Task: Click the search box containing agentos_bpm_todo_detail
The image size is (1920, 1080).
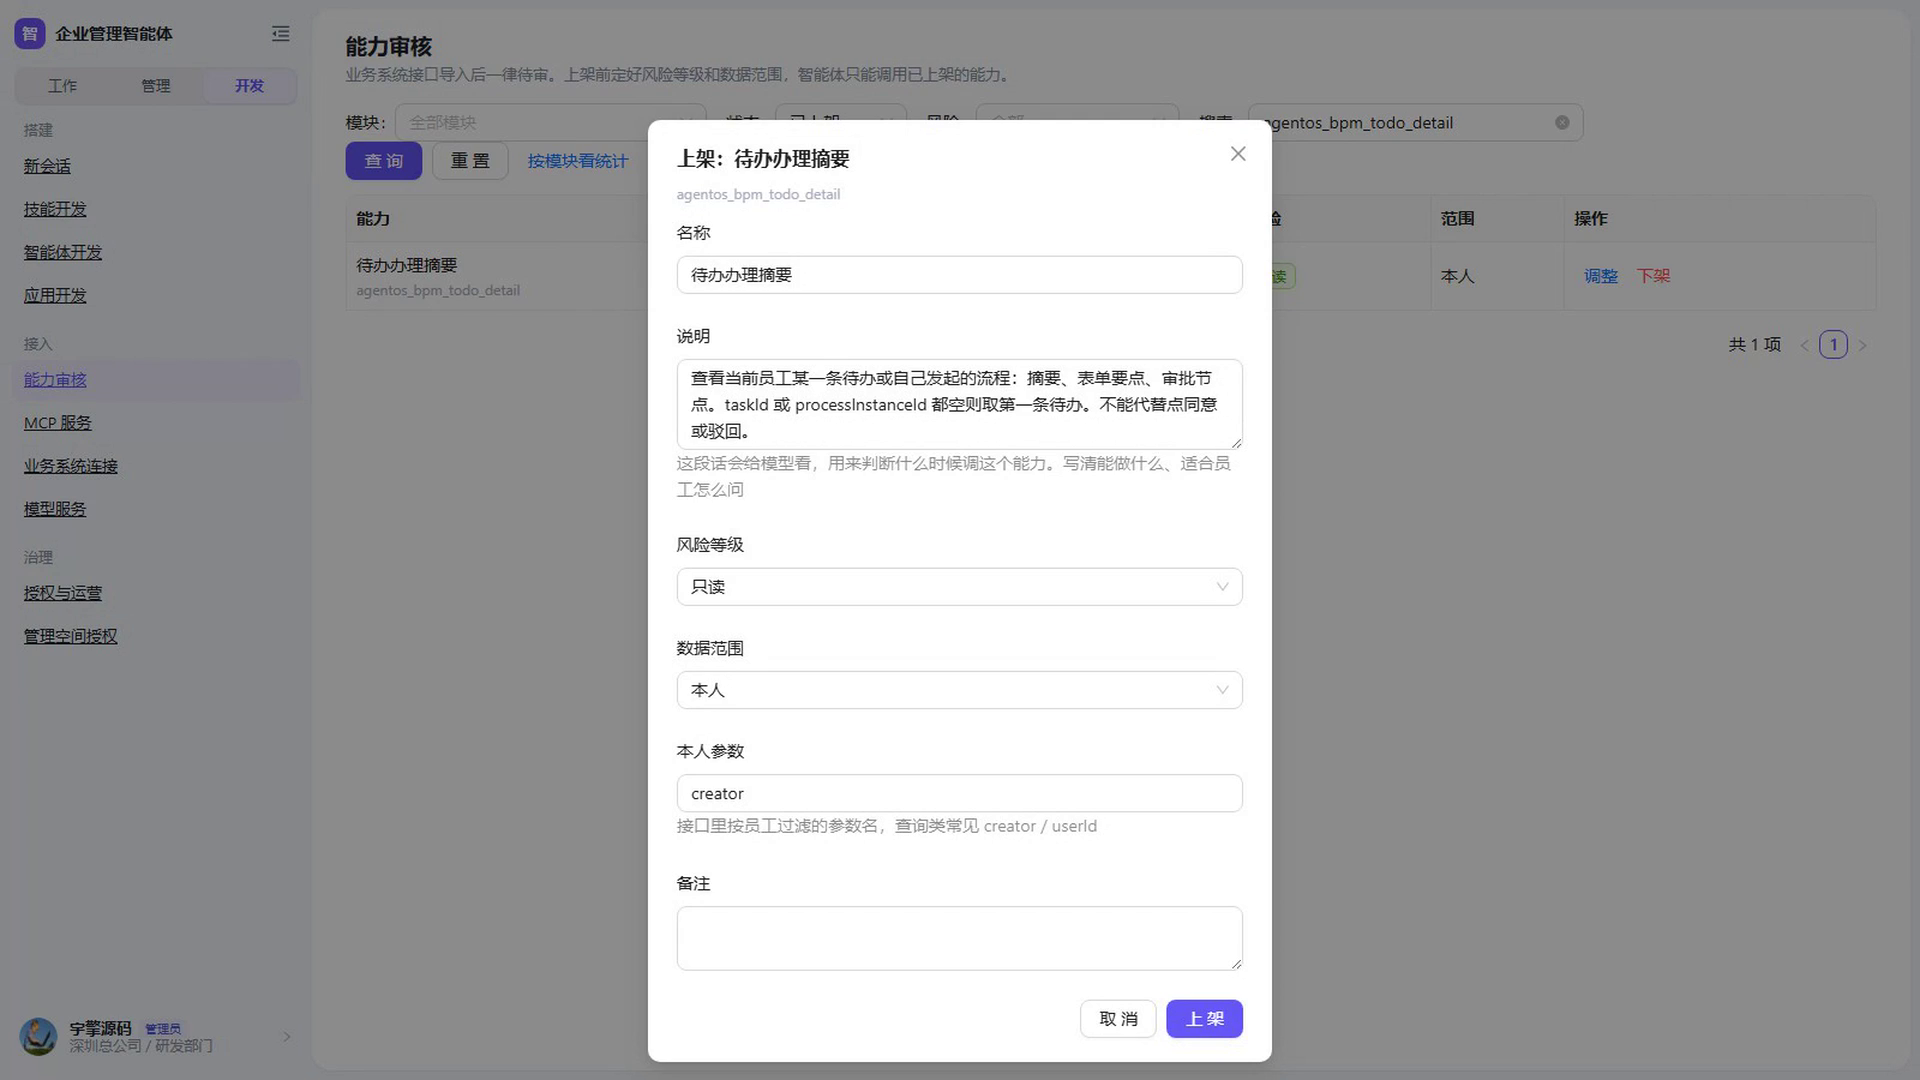Action: pos(1415,123)
